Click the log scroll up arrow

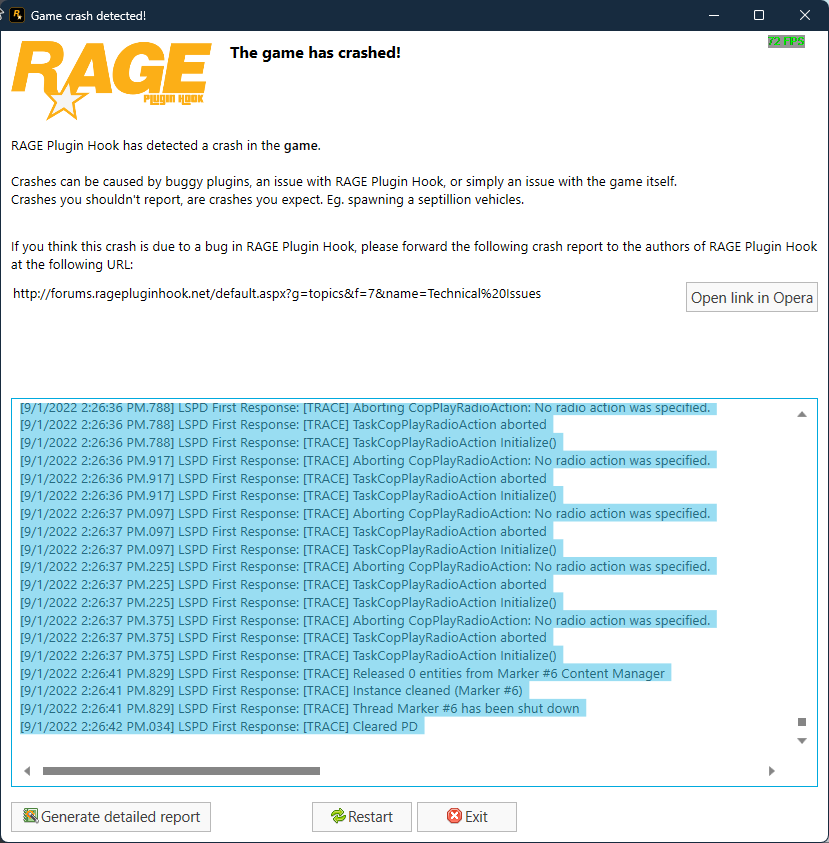[x=802, y=414]
